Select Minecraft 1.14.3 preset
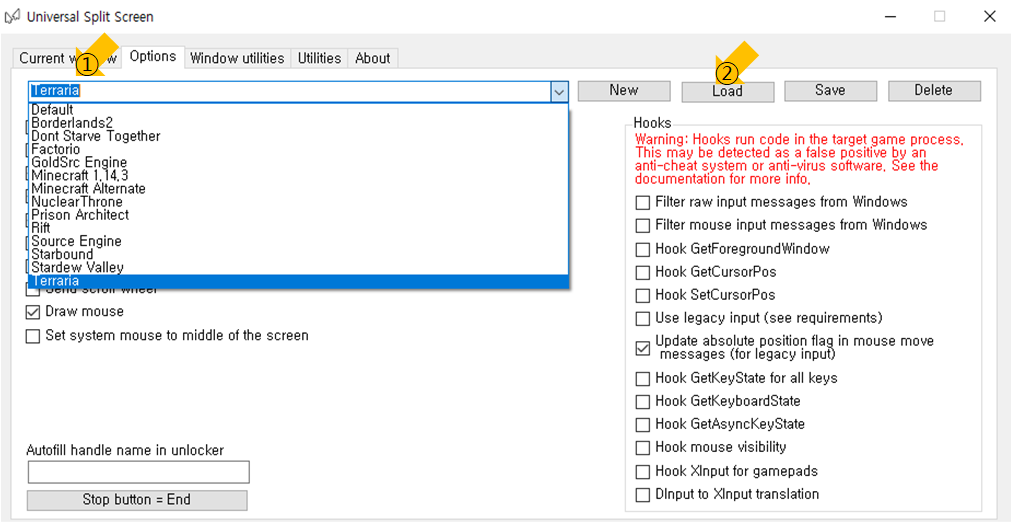The height and width of the screenshot is (526, 1012). [x=298, y=176]
